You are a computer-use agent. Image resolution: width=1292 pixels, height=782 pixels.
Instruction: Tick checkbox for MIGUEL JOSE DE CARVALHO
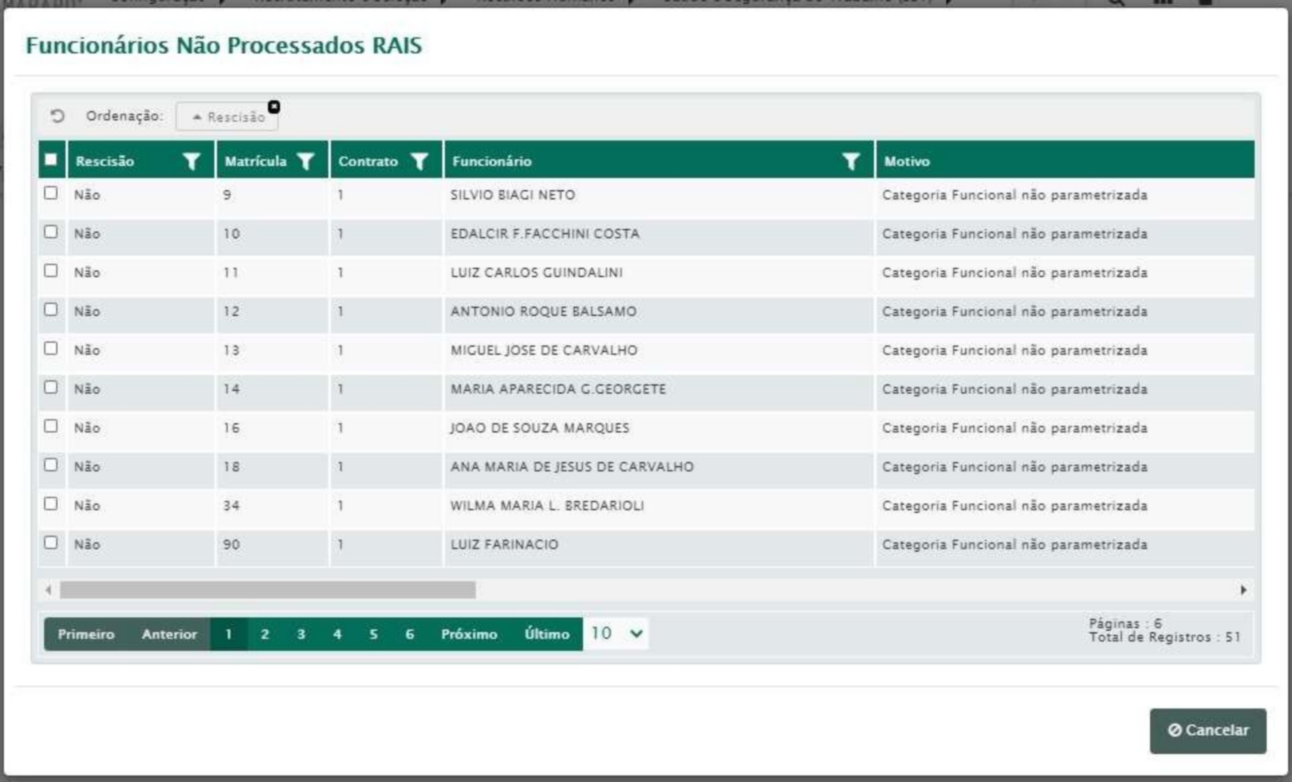51,350
